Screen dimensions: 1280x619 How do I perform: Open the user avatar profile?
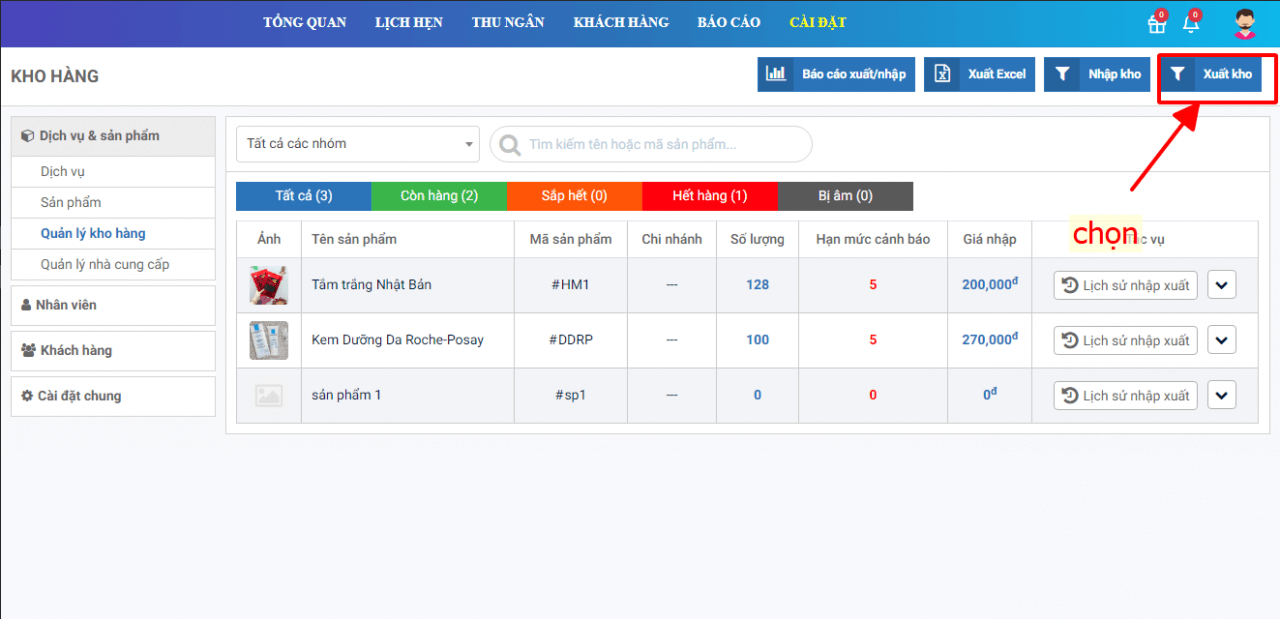(1245, 24)
